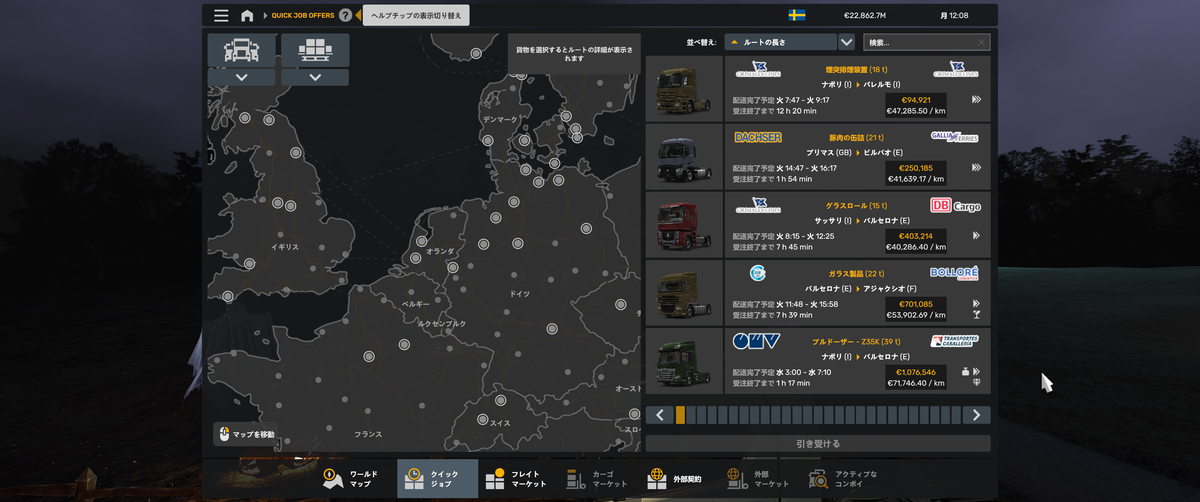Select the ブルドーザー - Z35K job

pos(819,360)
